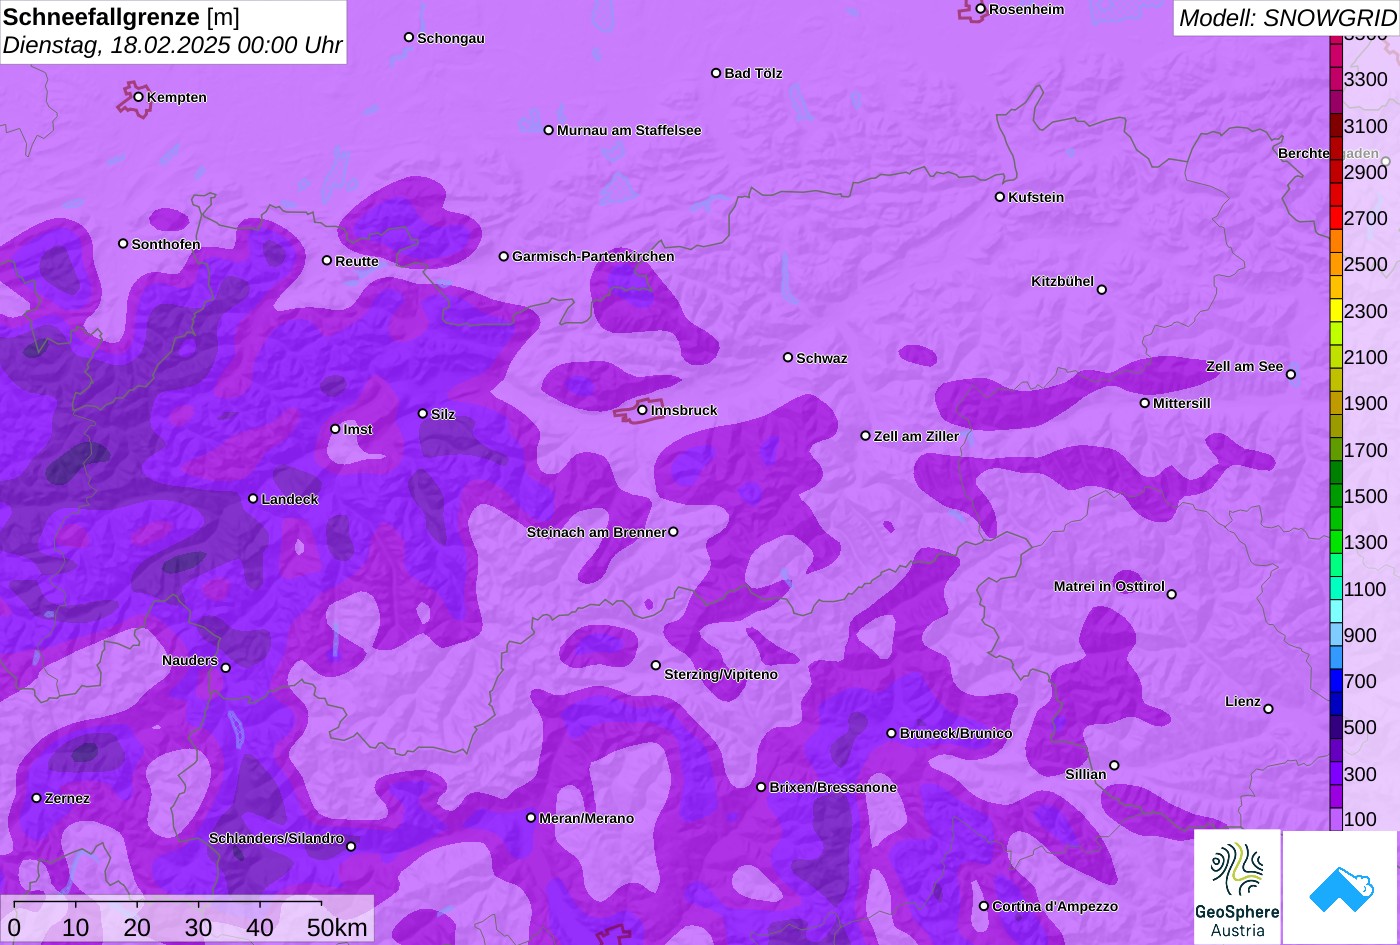Click the Cortina d'Ampezzo marker dot
This screenshot has height=945, width=1400.
click(984, 906)
